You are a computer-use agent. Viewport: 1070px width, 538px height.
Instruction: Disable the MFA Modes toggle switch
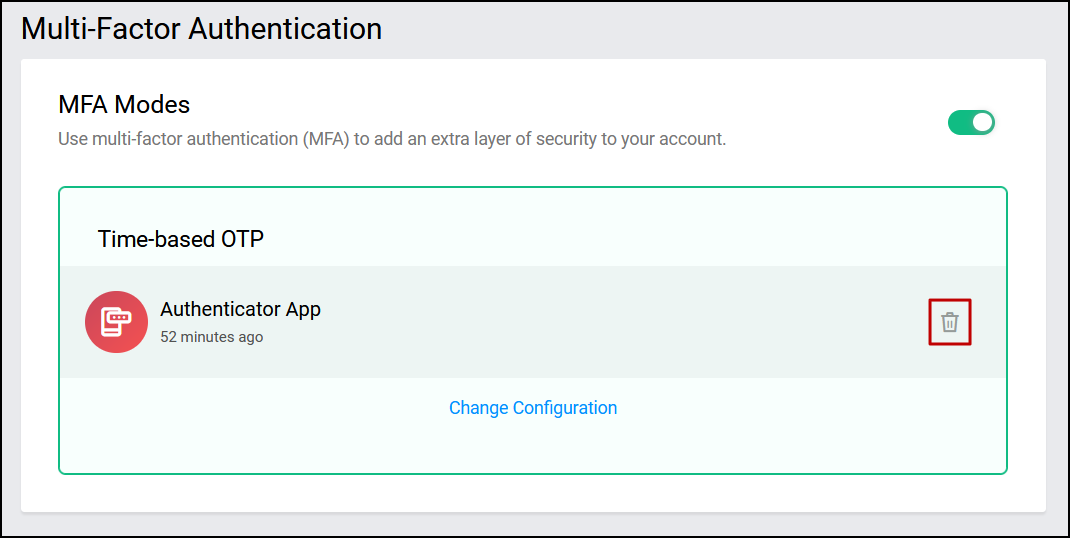(971, 122)
